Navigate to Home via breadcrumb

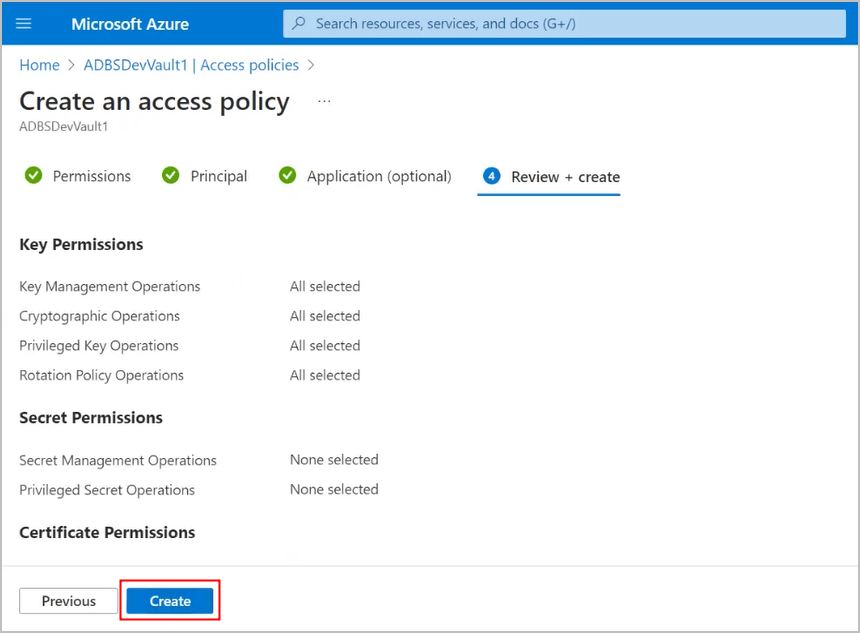point(39,64)
